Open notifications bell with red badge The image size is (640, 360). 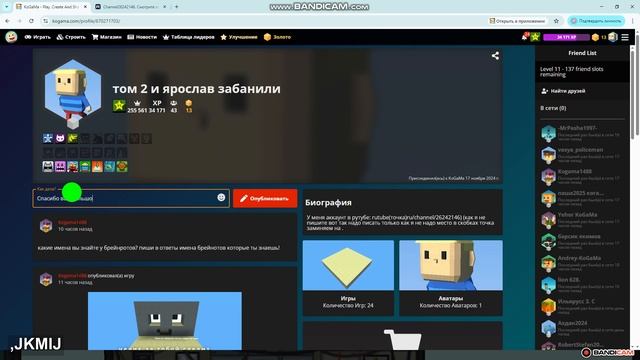click(x=525, y=37)
